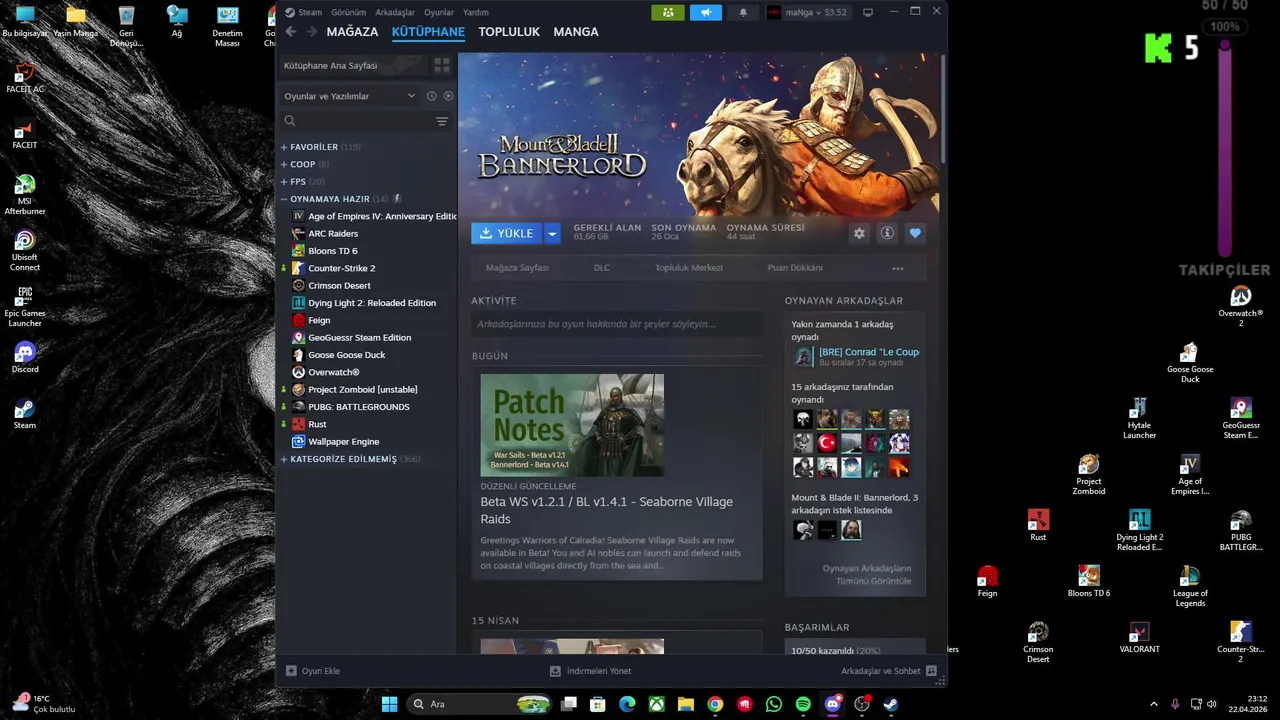Select Counter-Strike 2 in the library

click(334, 268)
